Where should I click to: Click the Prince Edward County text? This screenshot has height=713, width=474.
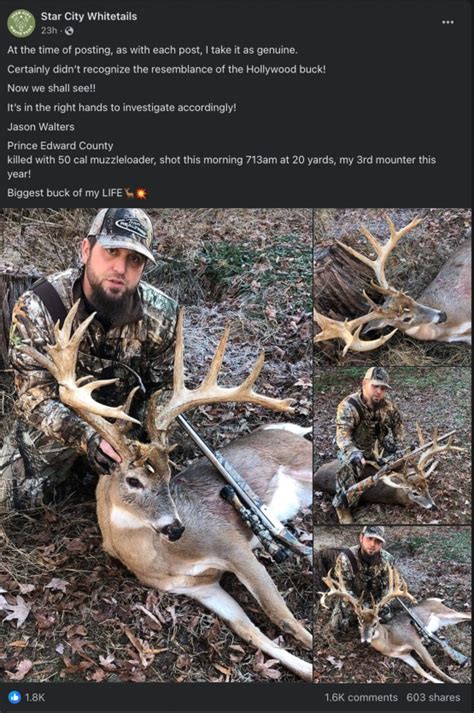coord(60,146)
